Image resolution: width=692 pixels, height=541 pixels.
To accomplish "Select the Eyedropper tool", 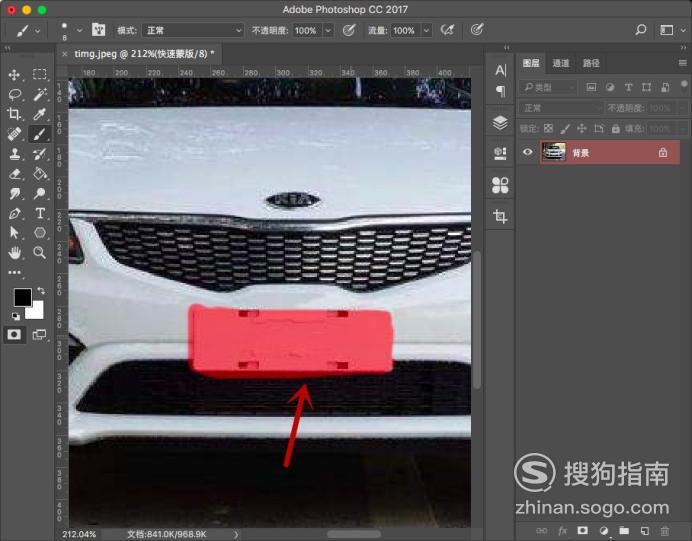I will [x=40, y=114].
